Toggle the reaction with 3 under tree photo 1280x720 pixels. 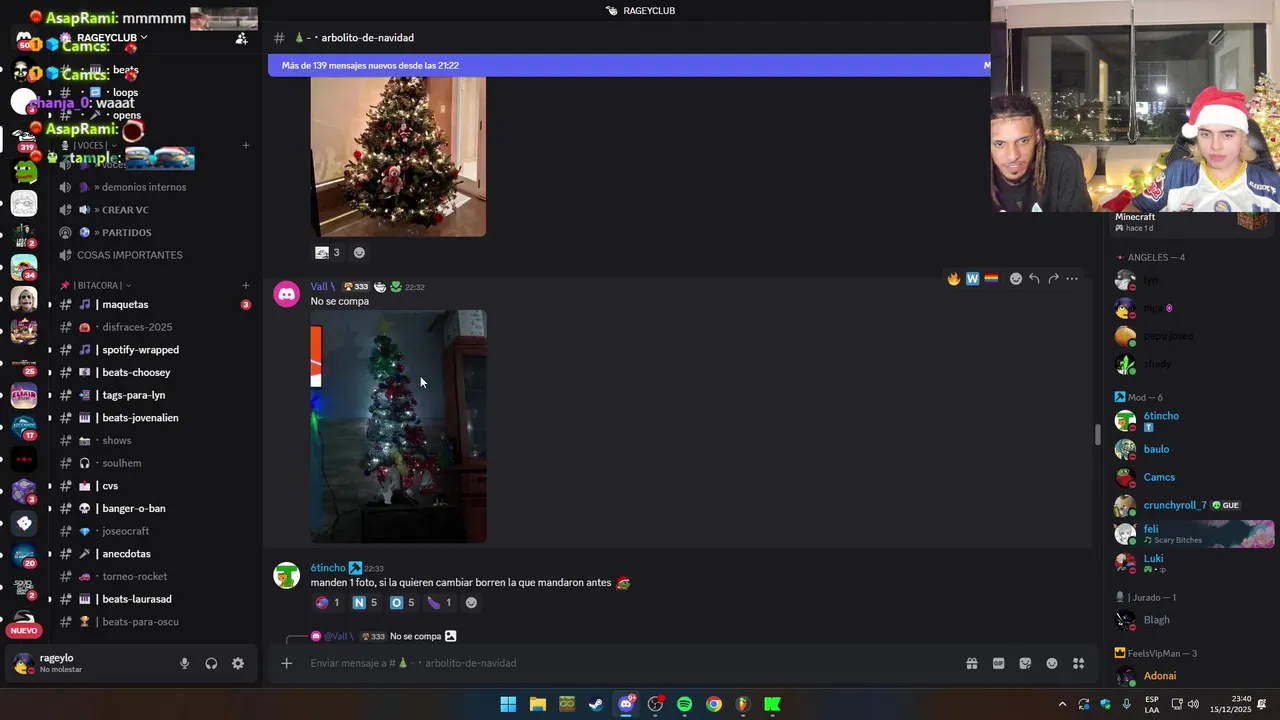(x=328, y=253)
